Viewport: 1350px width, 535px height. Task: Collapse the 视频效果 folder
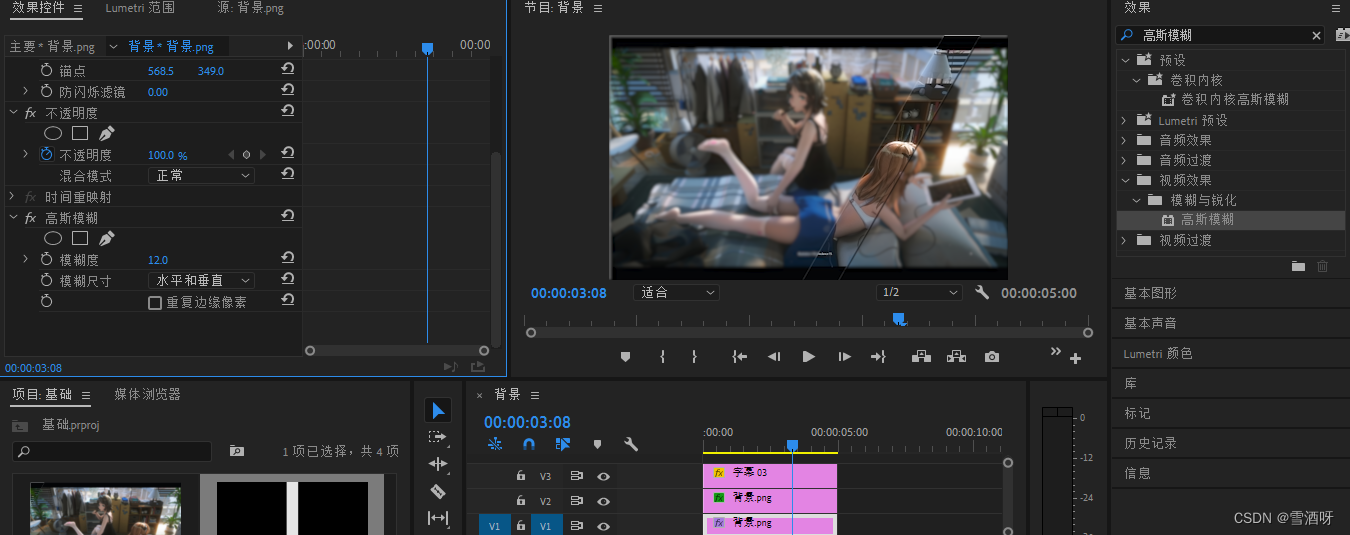(1124, 180)
